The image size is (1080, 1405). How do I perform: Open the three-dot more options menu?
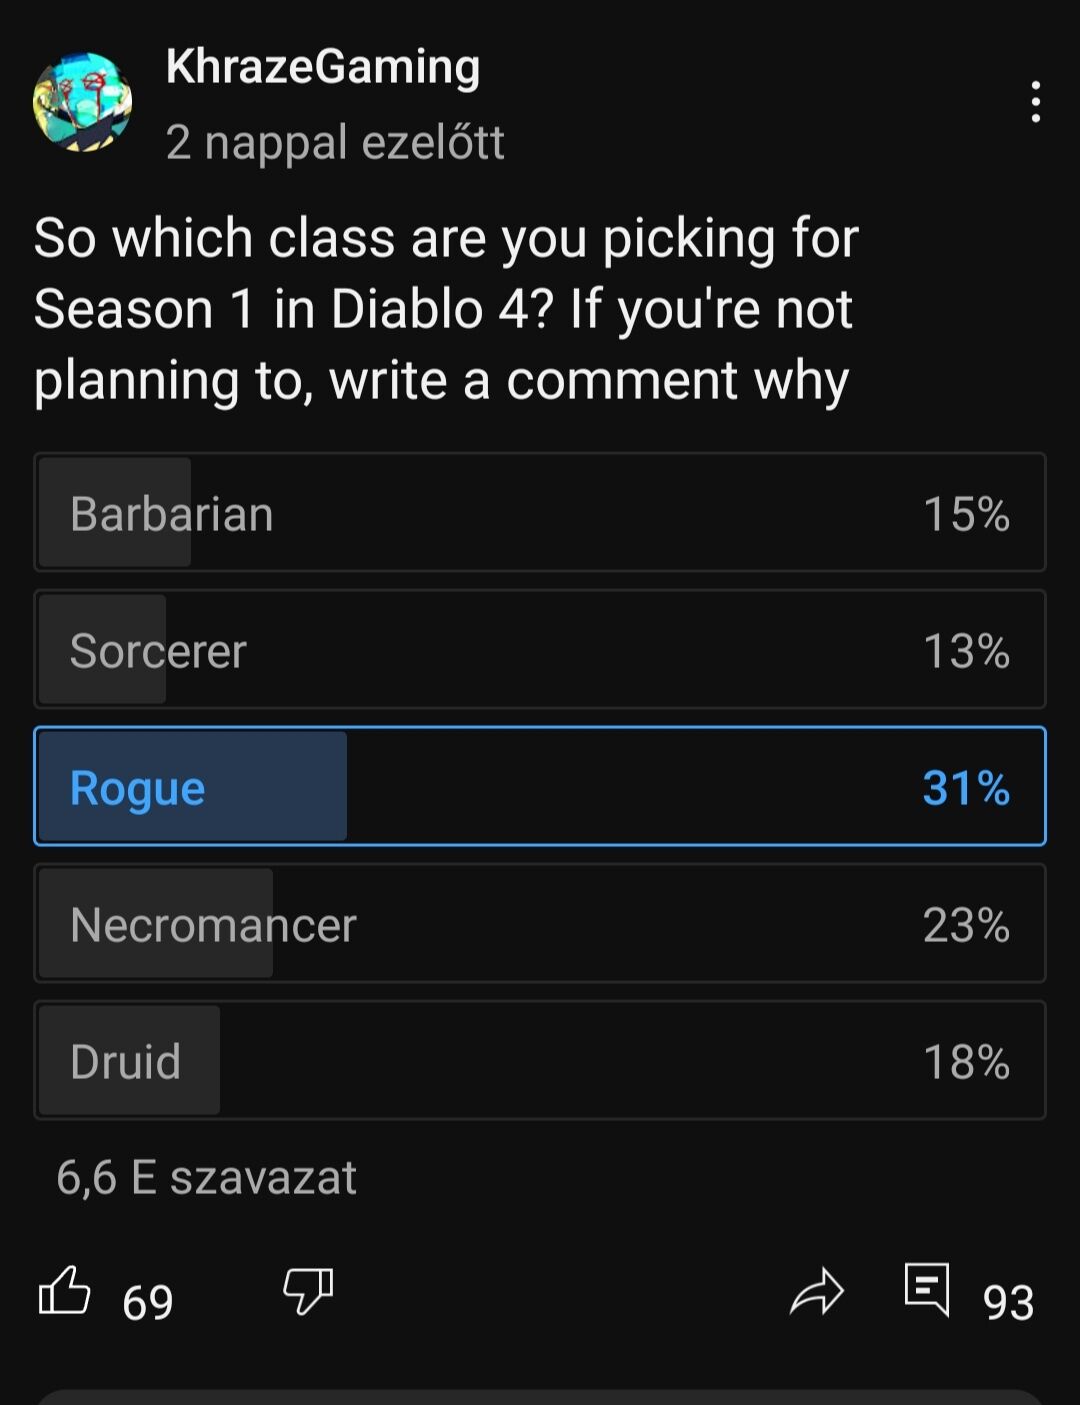1035,102
